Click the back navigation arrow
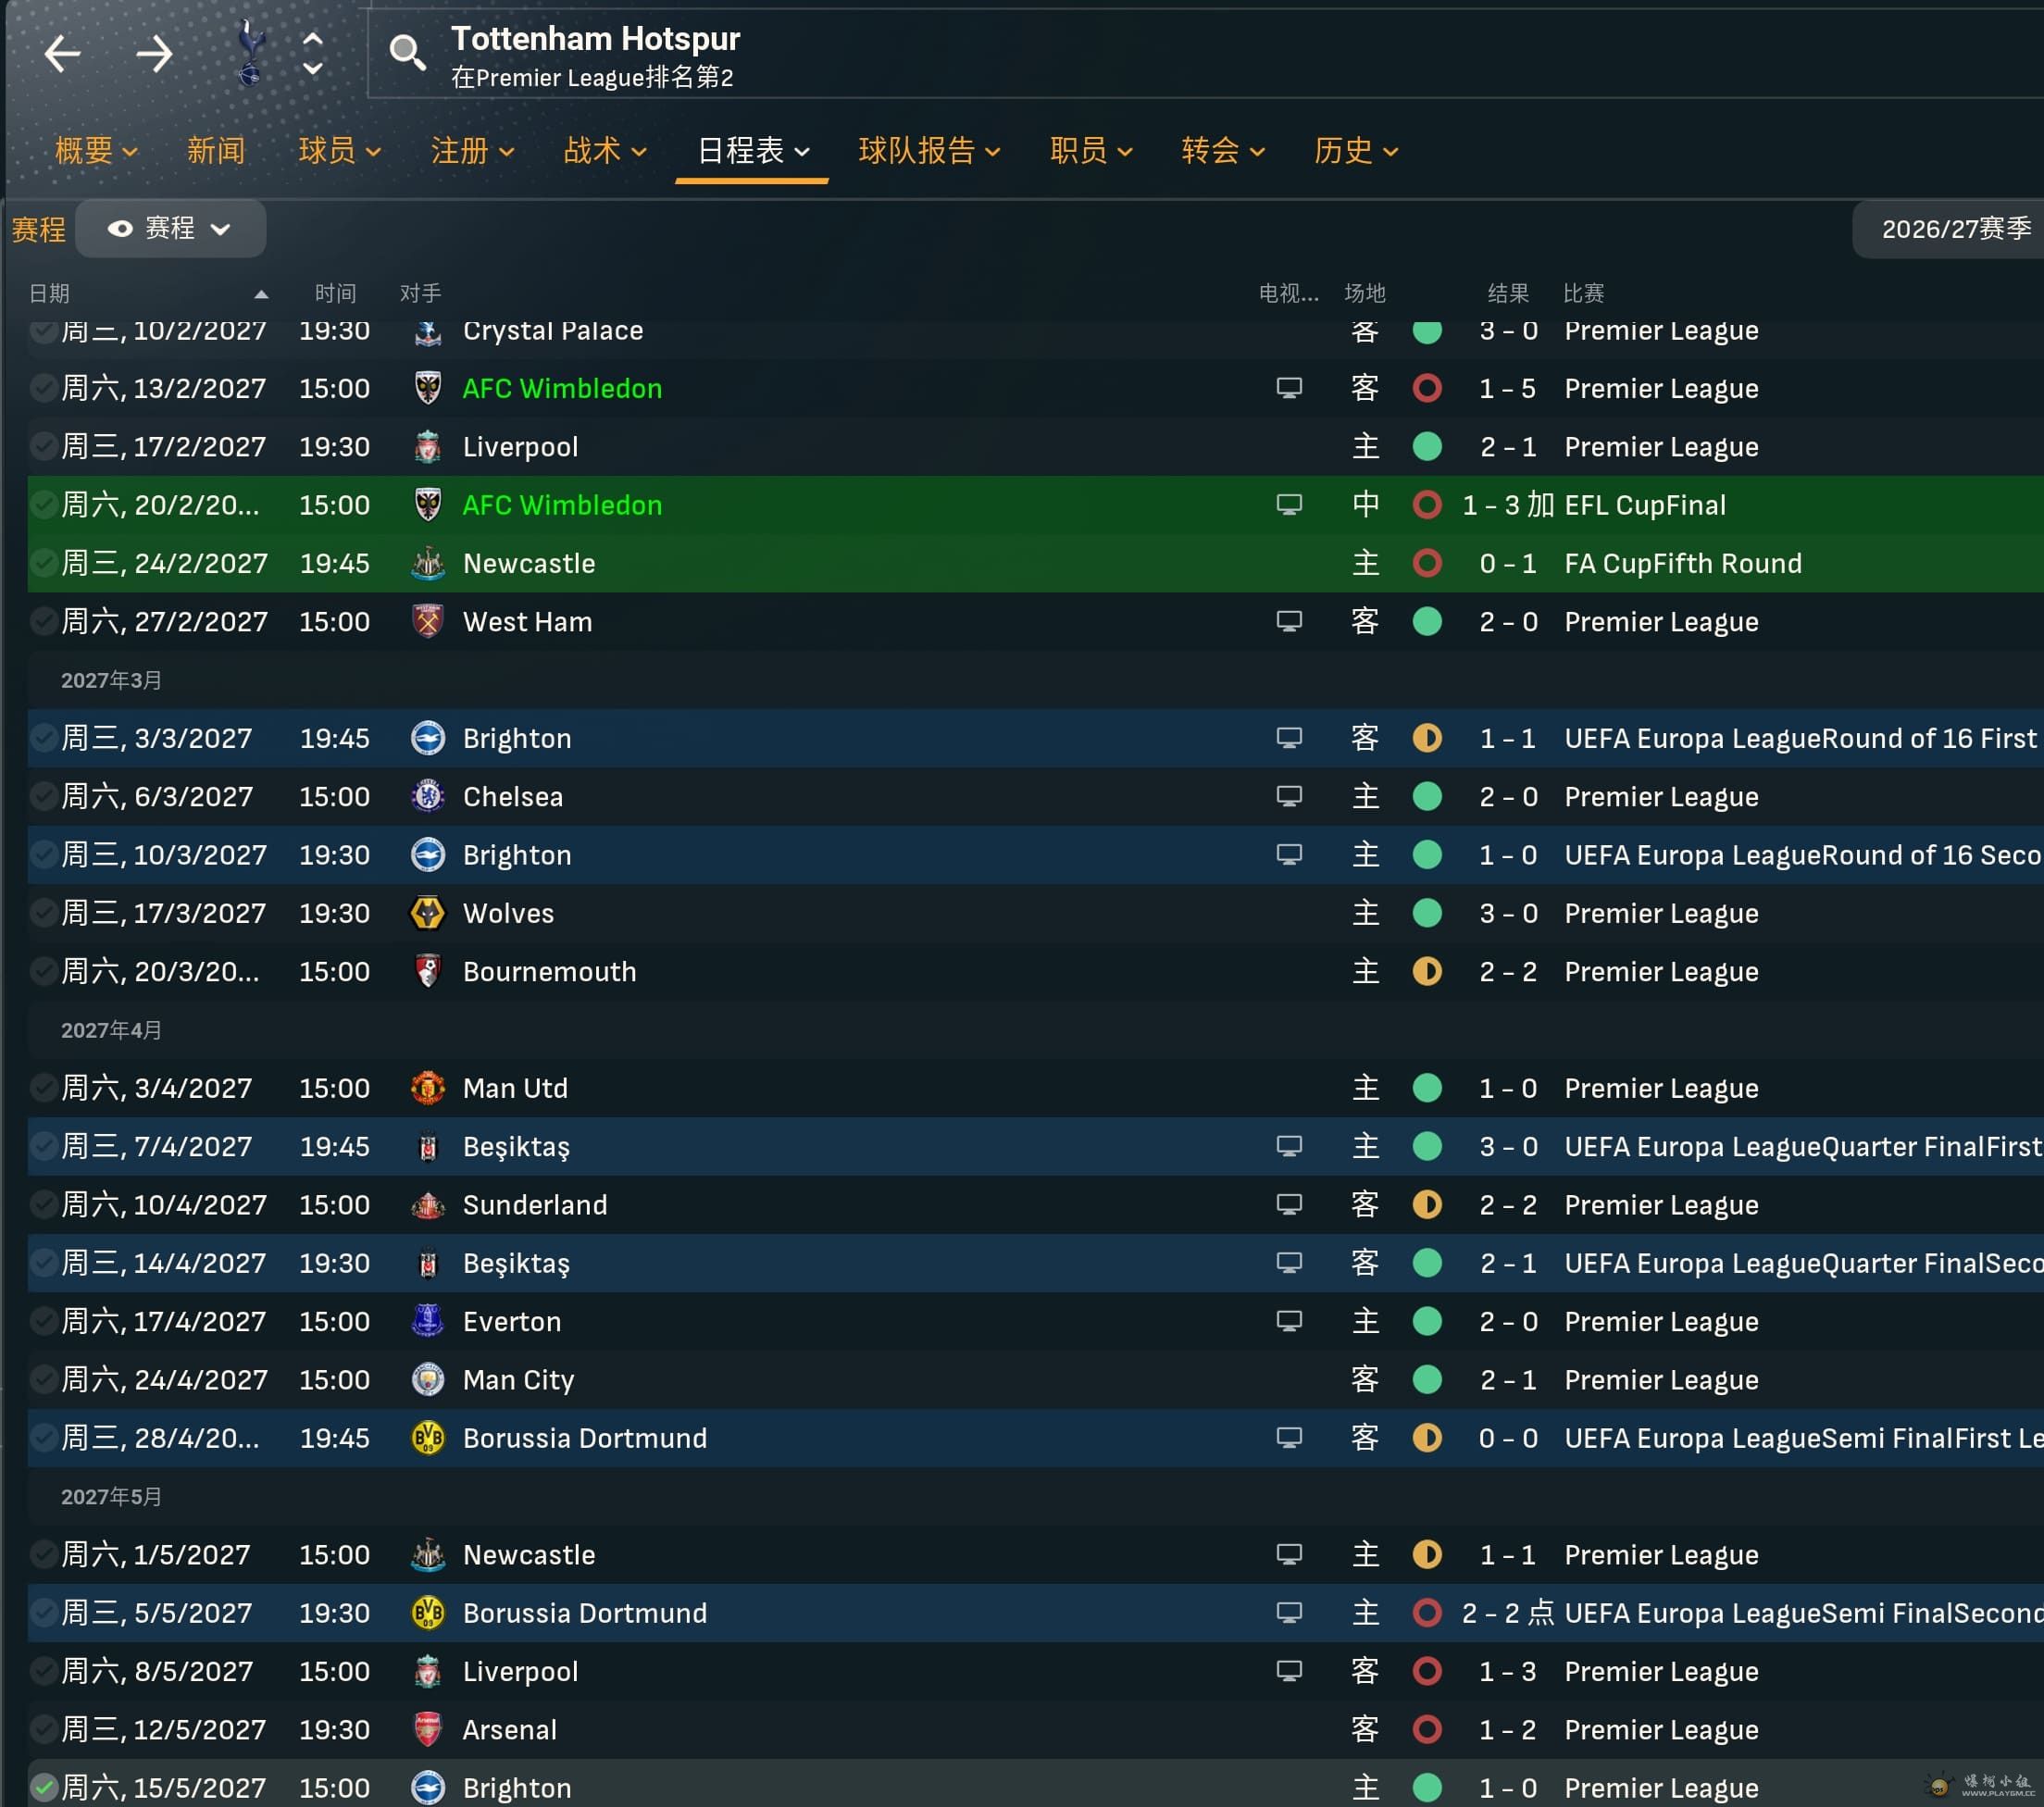Viewport: 2044px width, 1807px height. click(62, 54)
